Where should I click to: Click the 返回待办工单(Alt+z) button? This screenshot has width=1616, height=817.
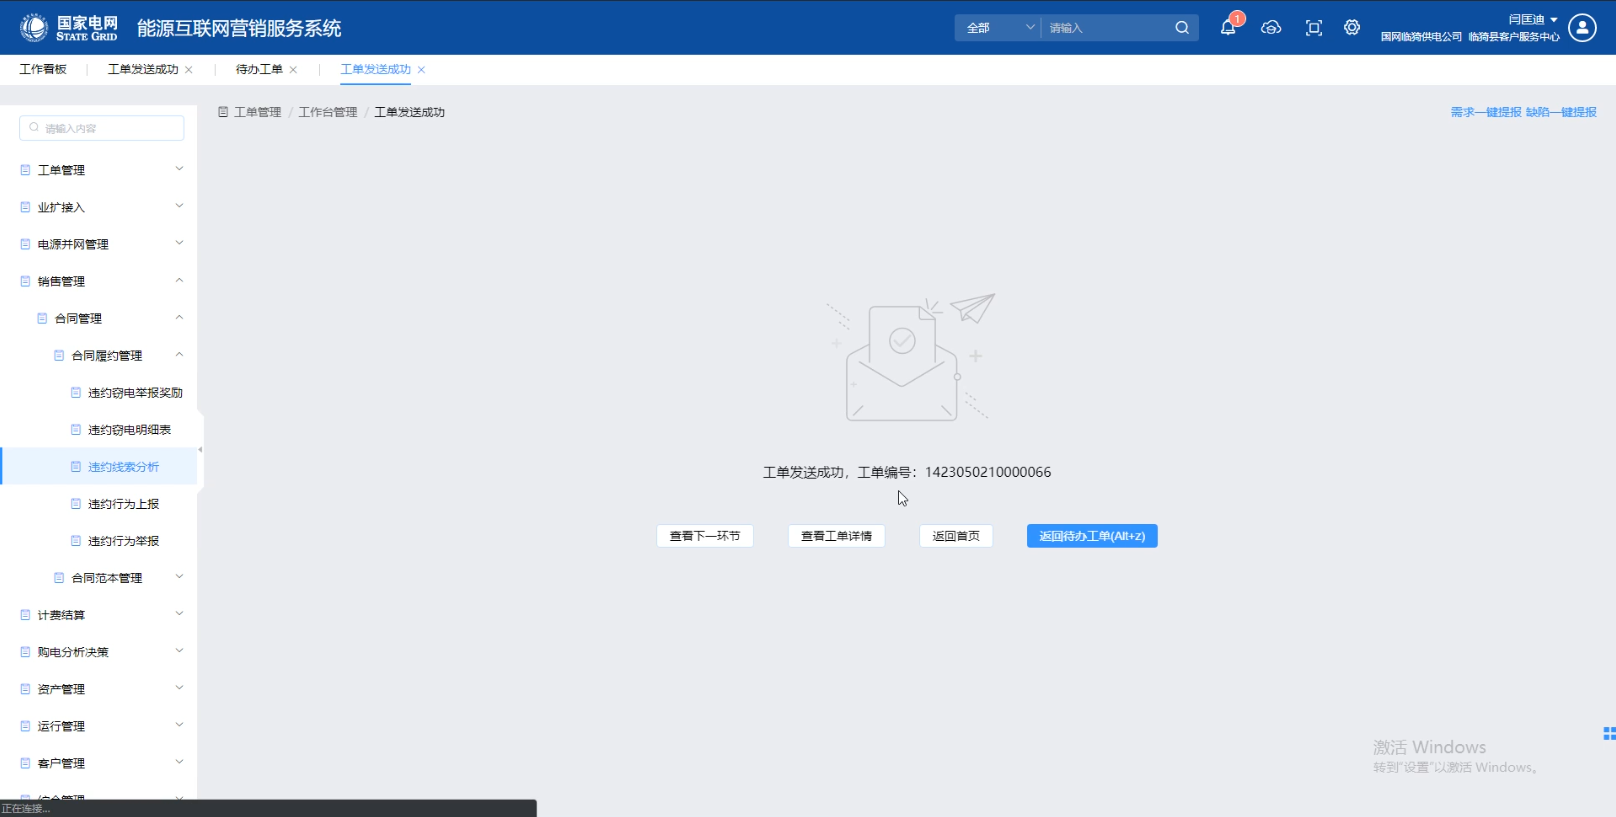(x=1091, y=536)
